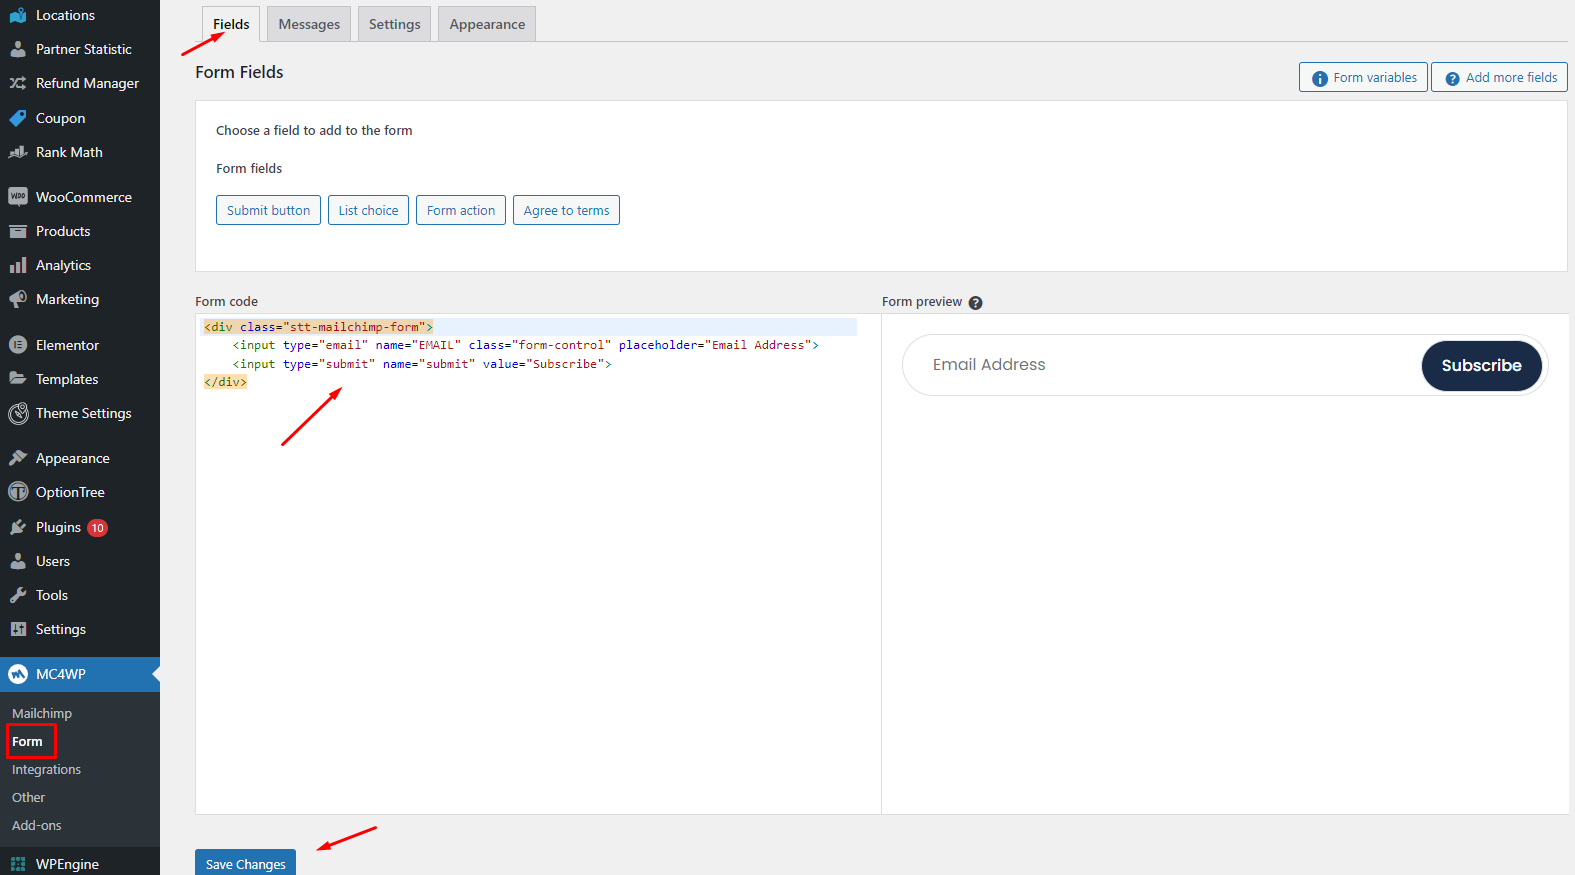Click the Save Changes button
Image resolution: width=1575 pixels, height=875 pixels.
pyautogui.click(x=245, y=862)
